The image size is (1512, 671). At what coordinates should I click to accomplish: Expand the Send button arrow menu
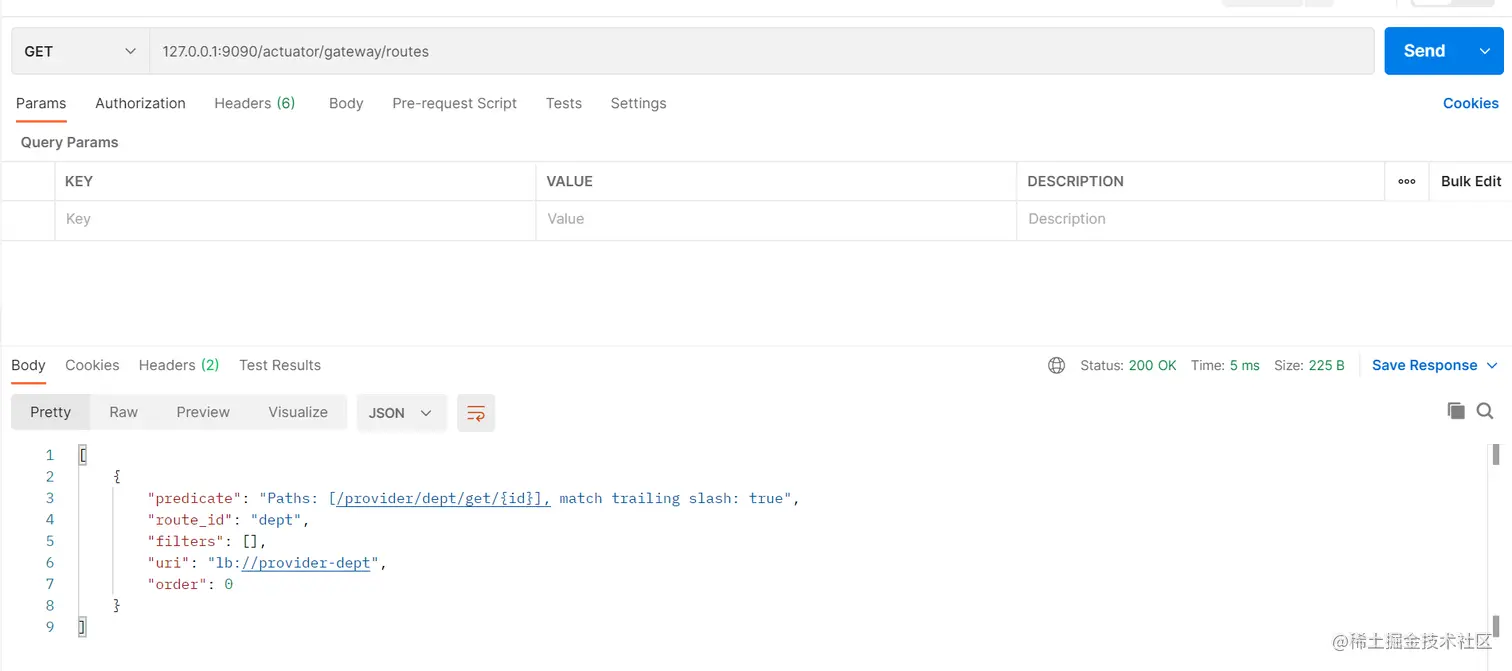coord(1484,51)
